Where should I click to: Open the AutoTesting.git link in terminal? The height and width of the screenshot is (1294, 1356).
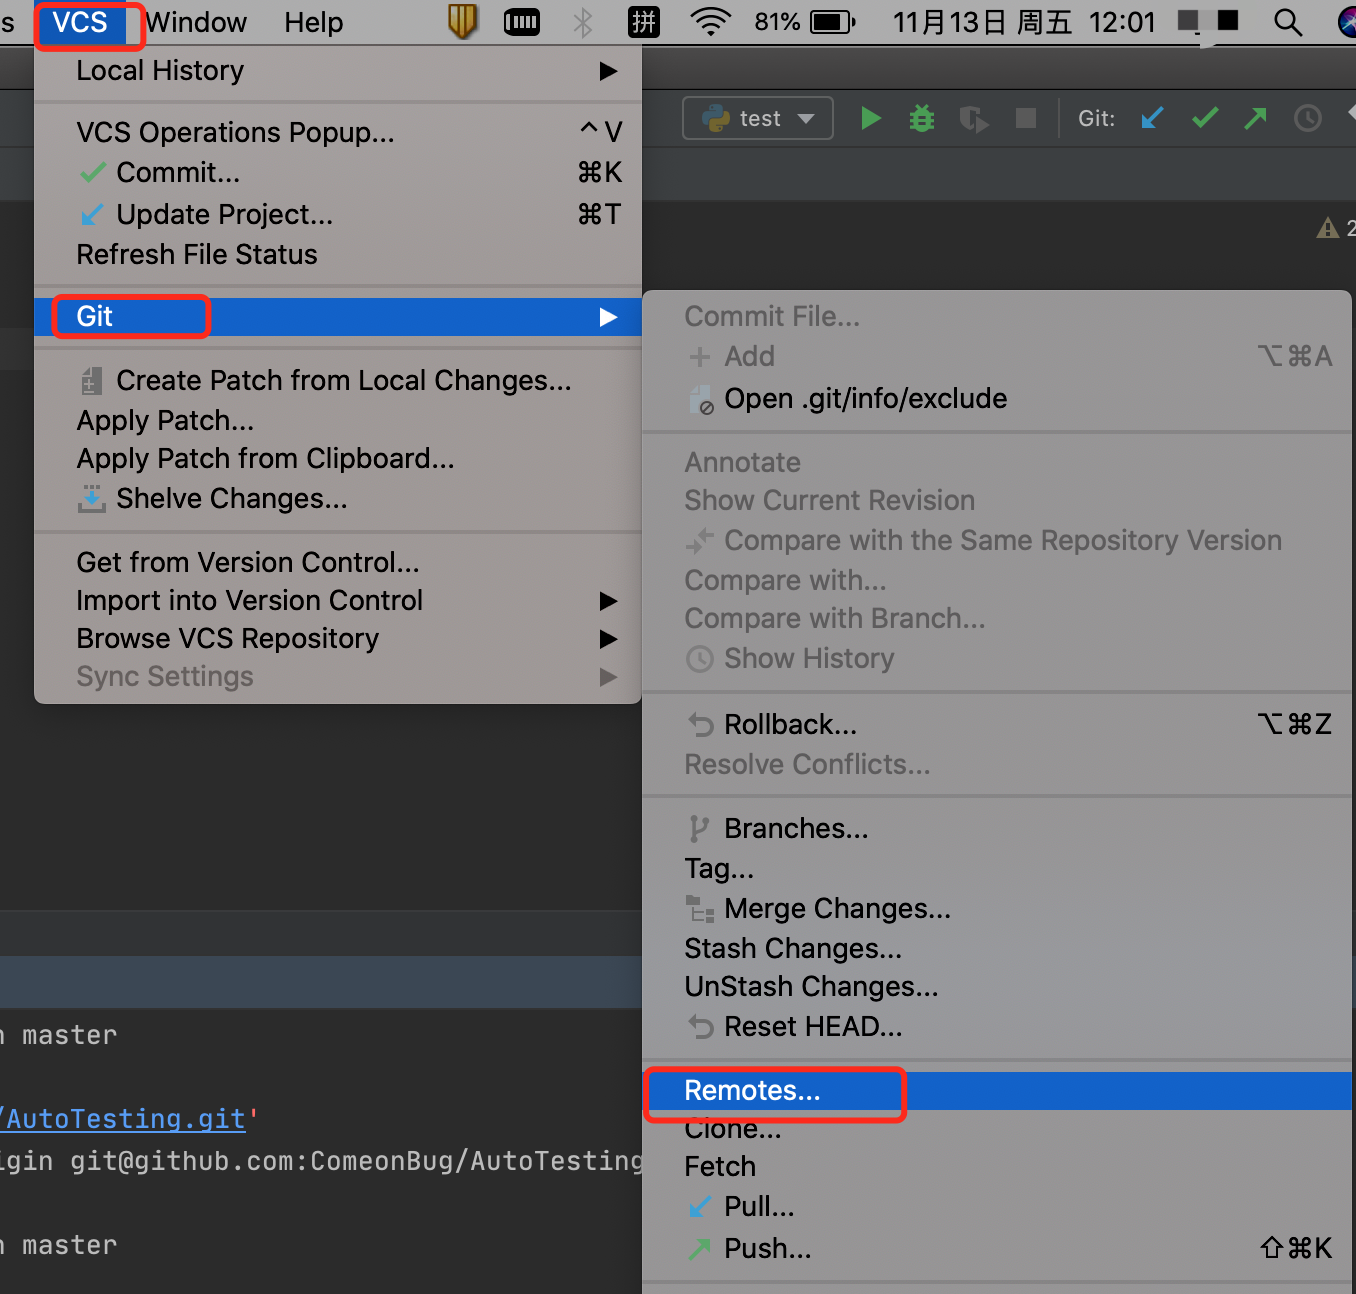click(124, 1119)
